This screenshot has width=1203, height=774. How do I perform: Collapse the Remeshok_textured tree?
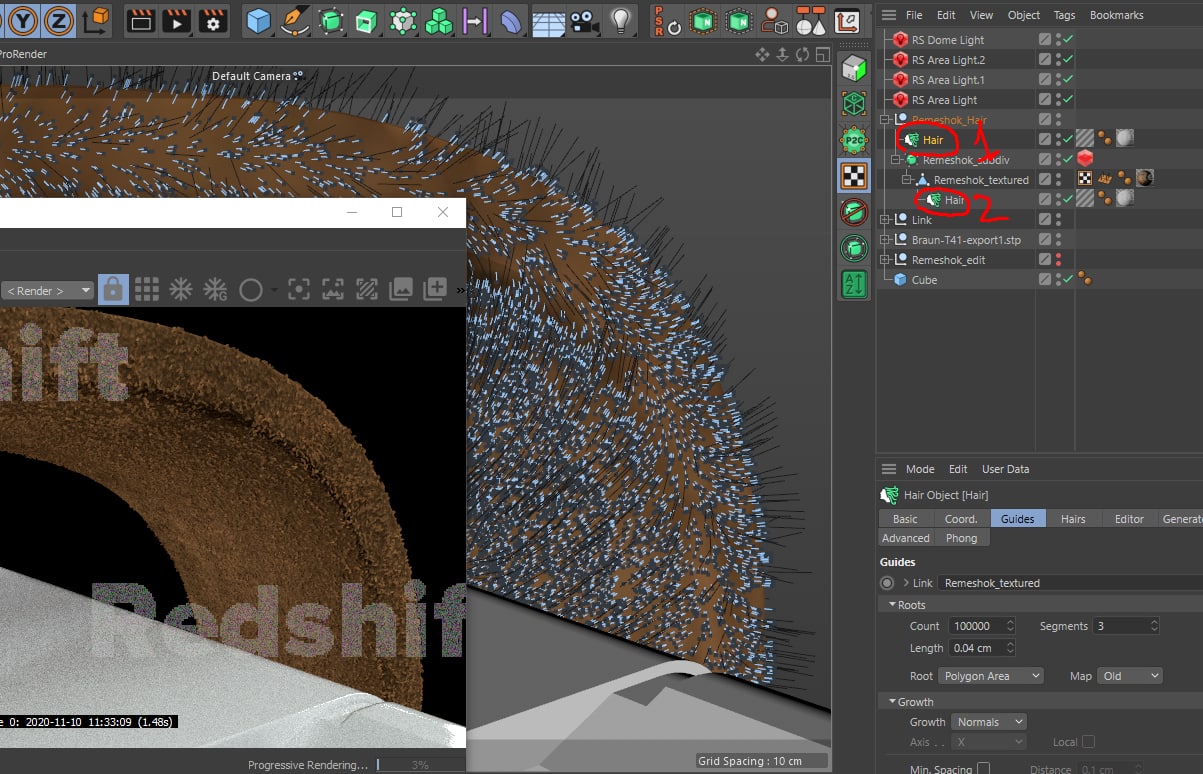click(x=907, y=180)
